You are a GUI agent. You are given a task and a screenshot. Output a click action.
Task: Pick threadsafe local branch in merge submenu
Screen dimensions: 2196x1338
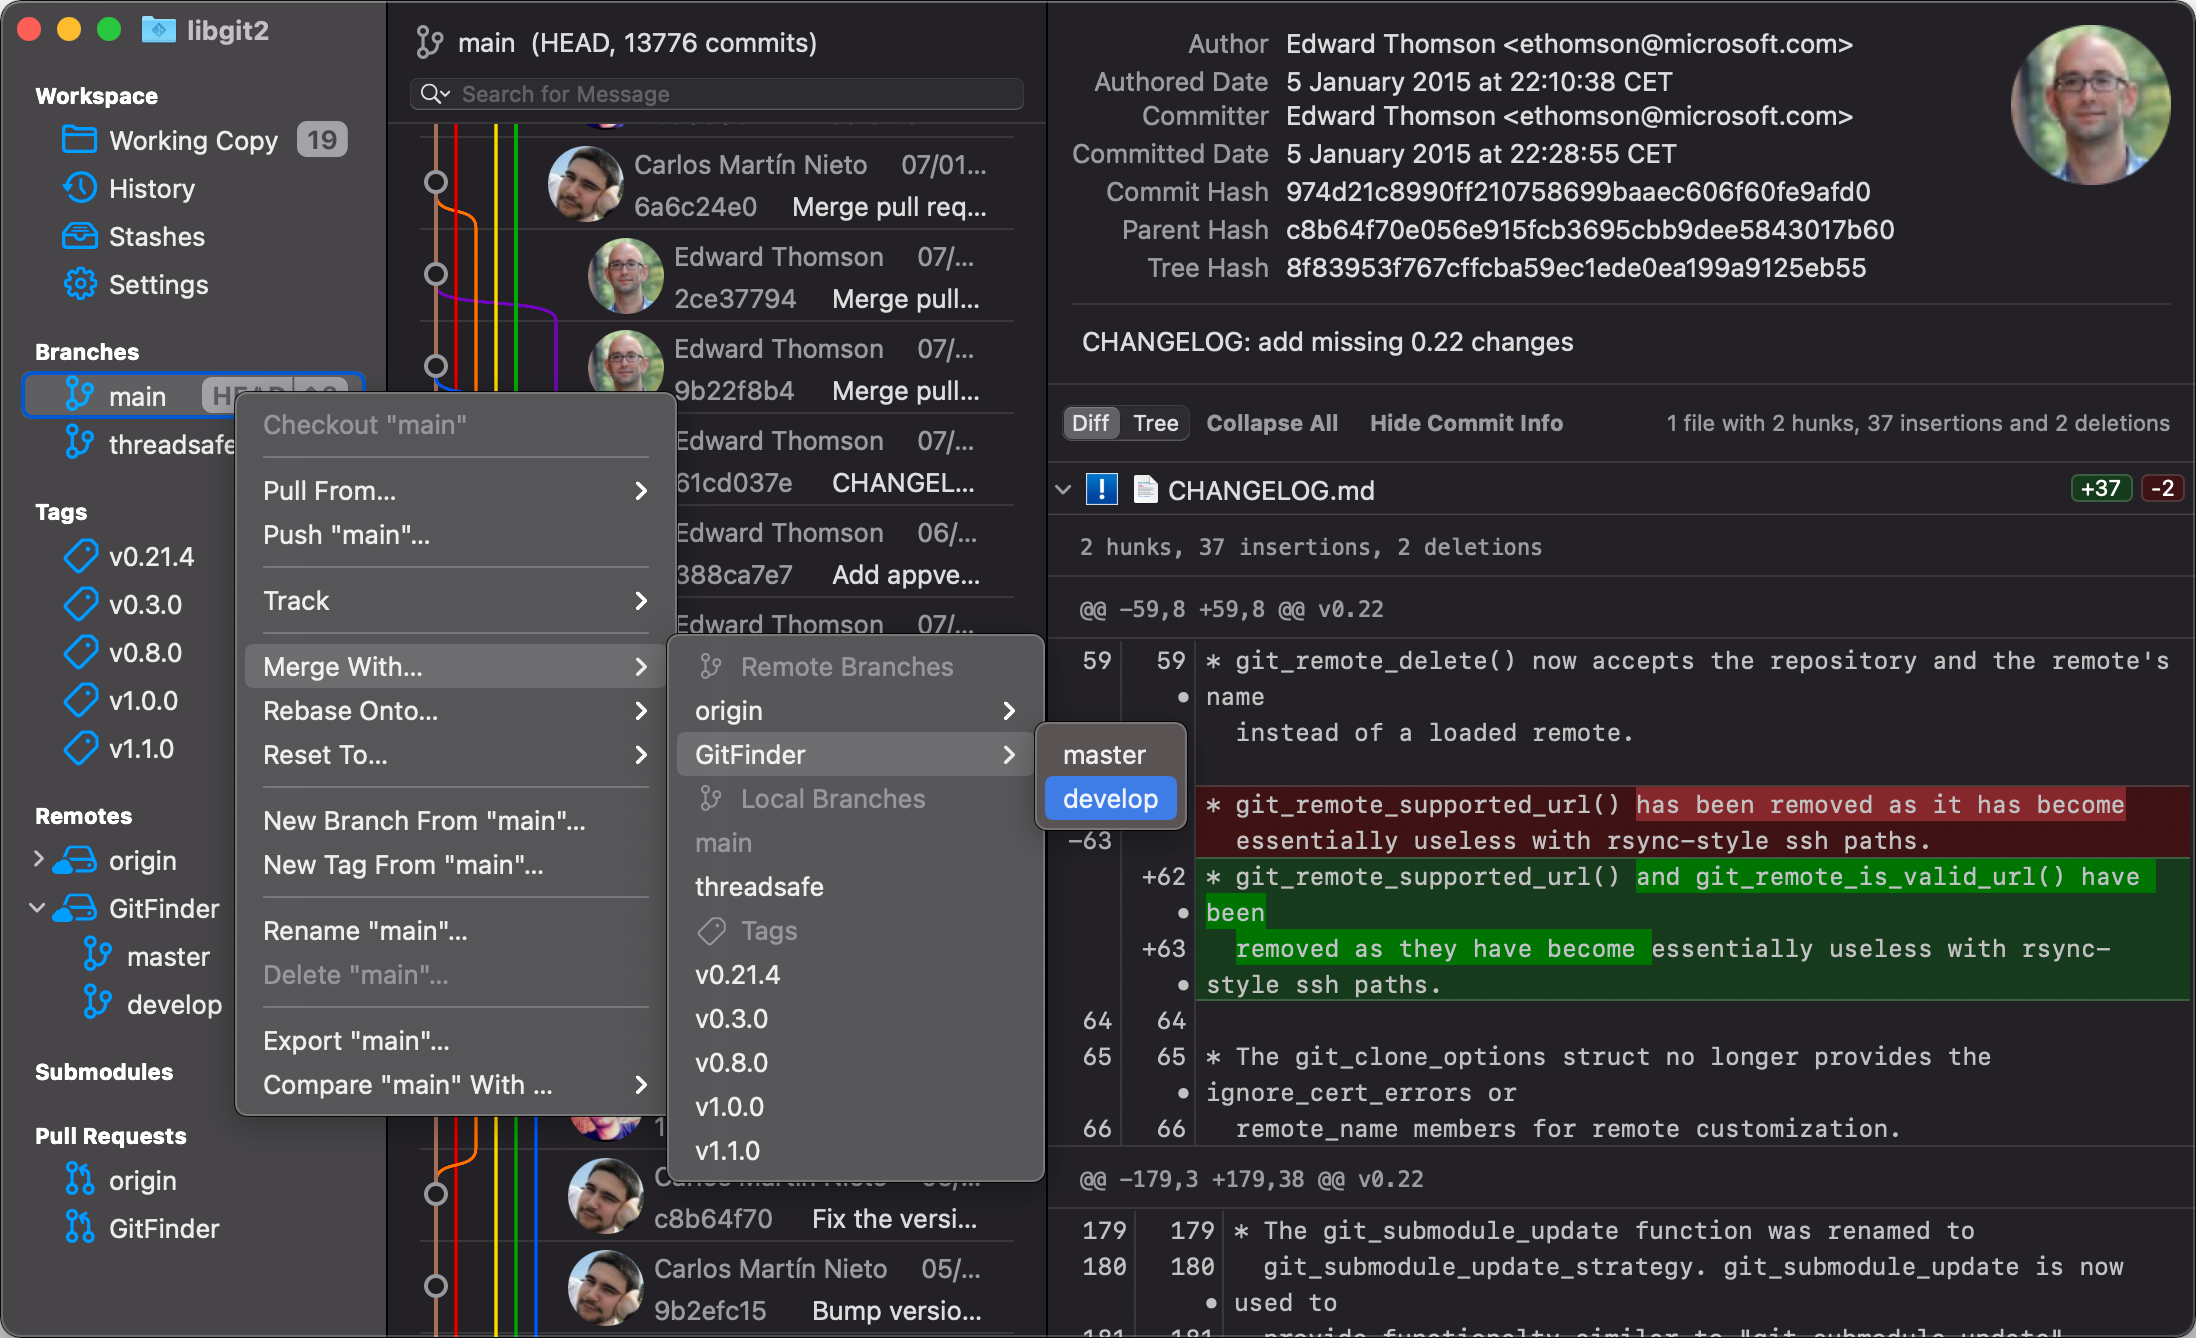[x=855, y=886]
